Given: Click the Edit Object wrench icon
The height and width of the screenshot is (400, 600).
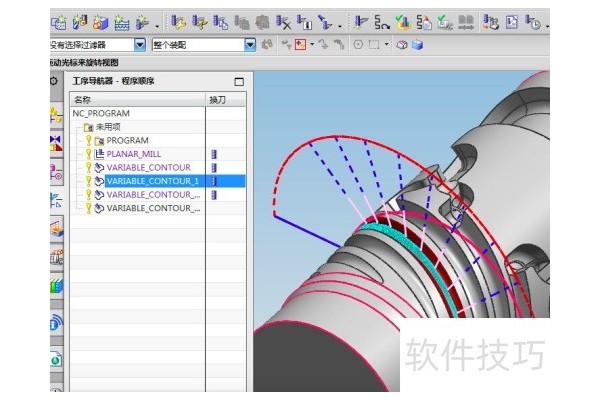Looking at the screenshot, I should click(178, 23).
